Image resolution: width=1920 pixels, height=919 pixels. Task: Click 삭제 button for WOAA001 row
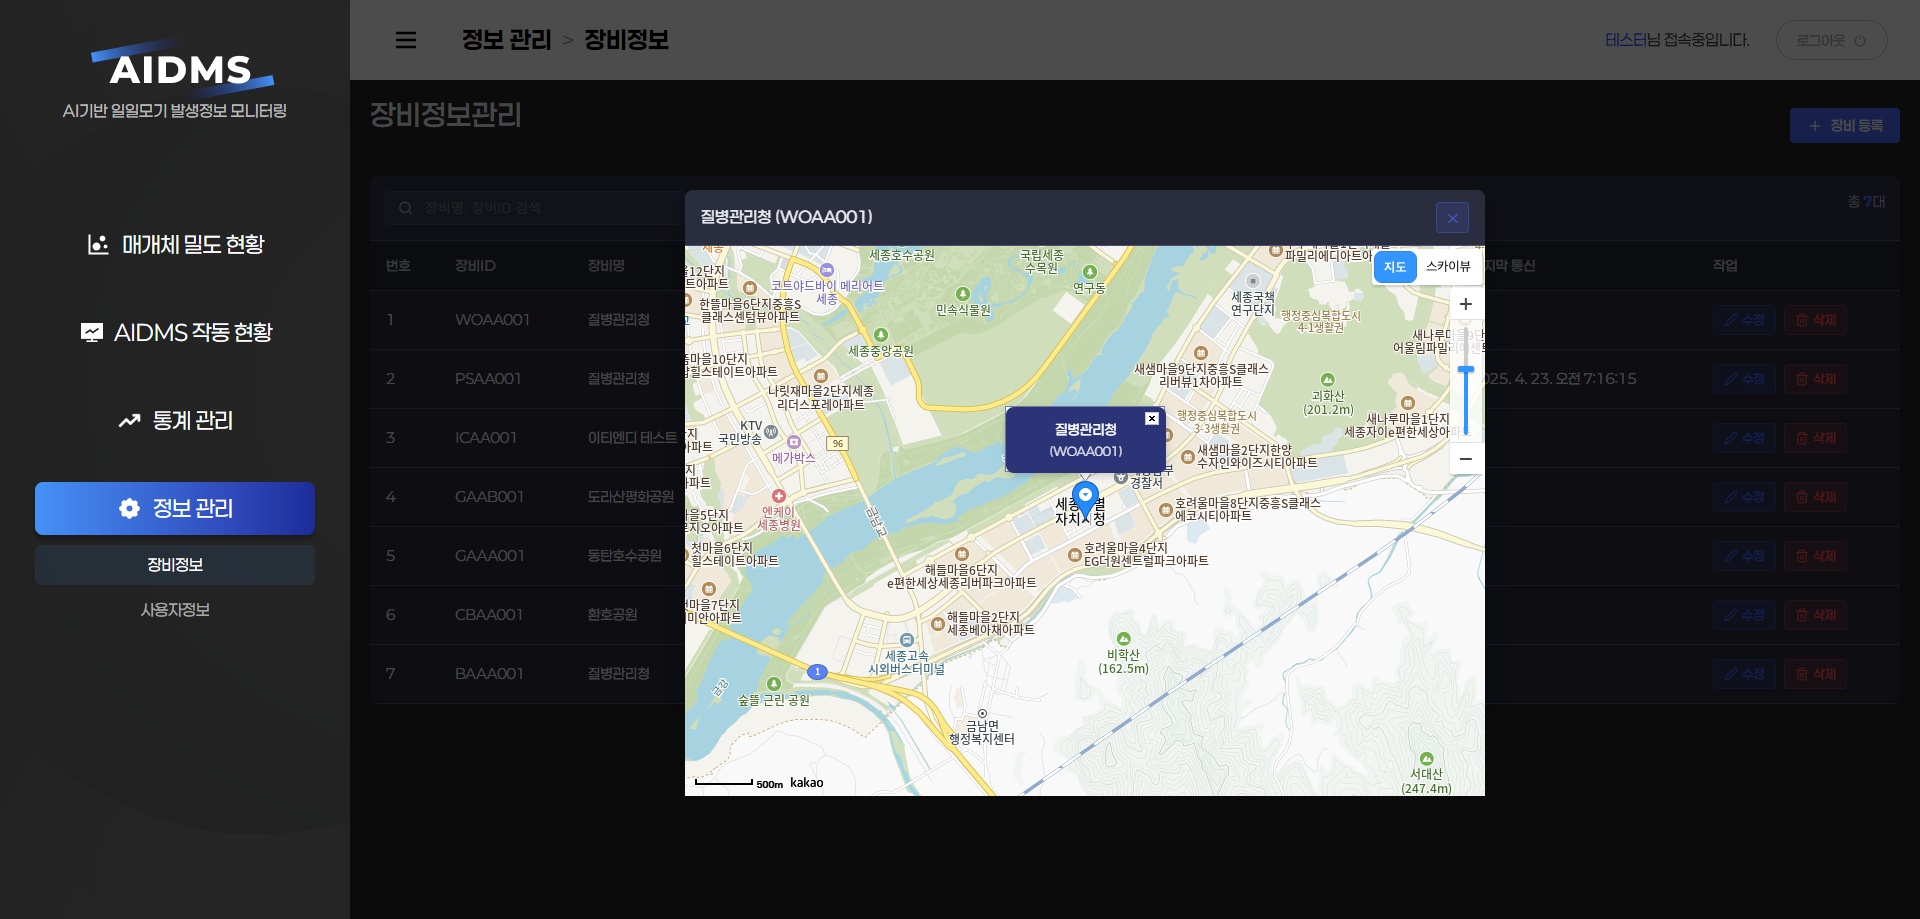click(1815, 320)
